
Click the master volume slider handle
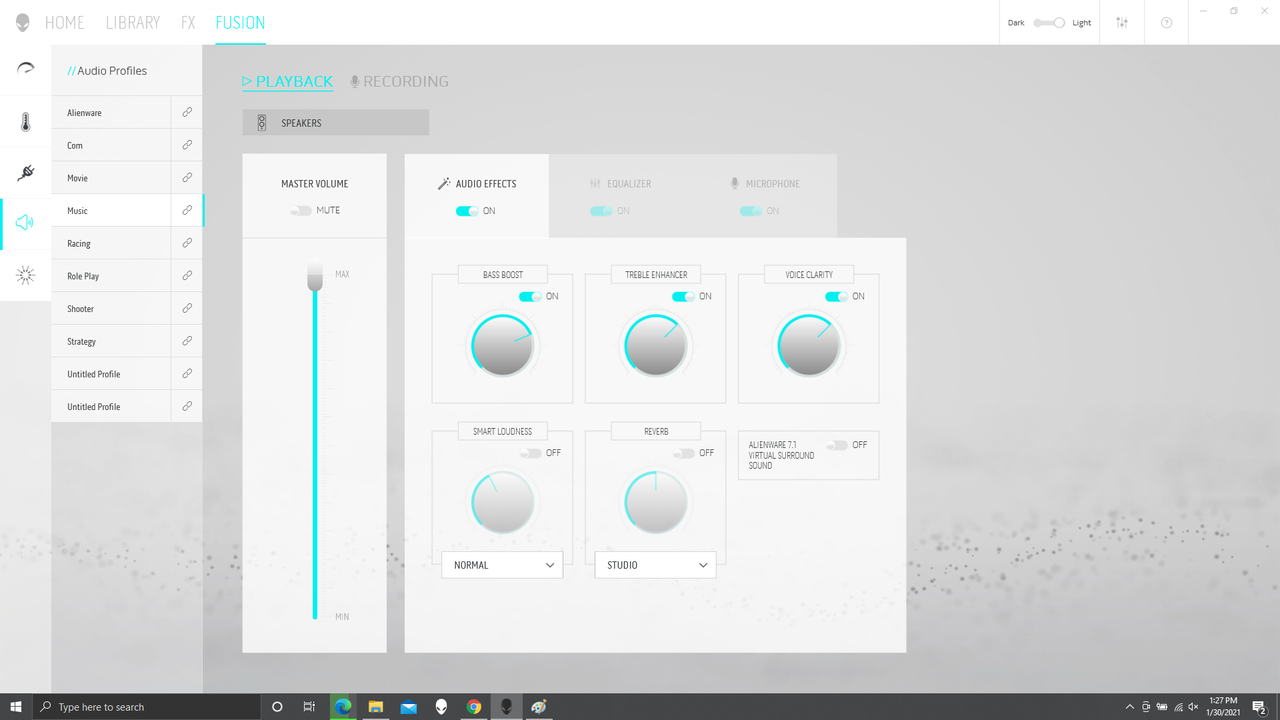[x=315, y=275]
